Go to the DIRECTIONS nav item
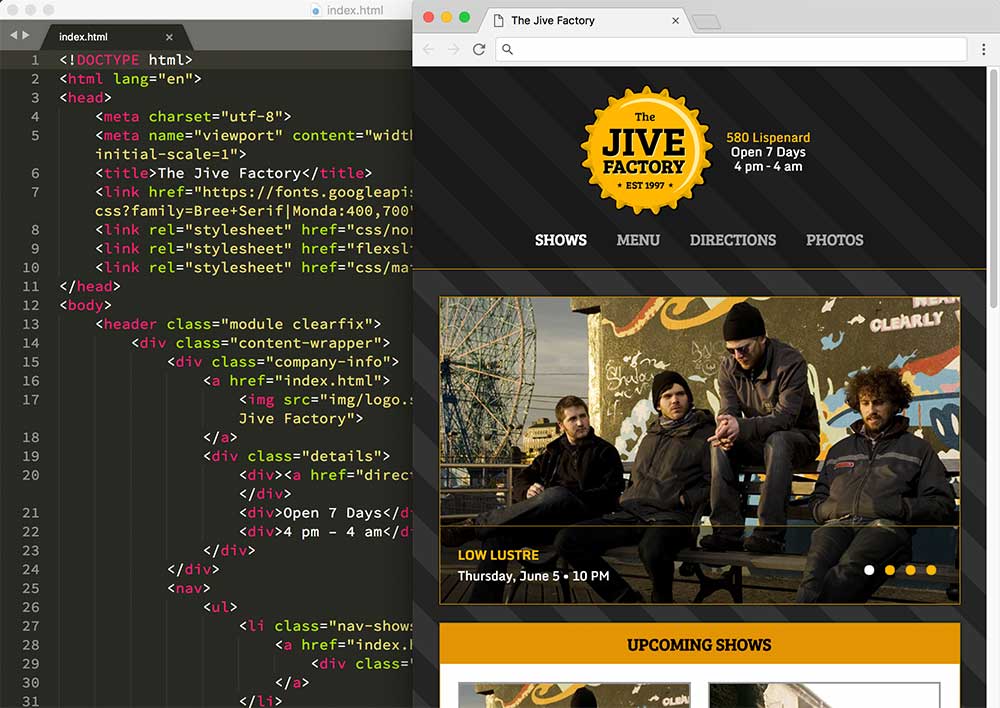Screen dimensions: 1000x708 pos(733,240)
